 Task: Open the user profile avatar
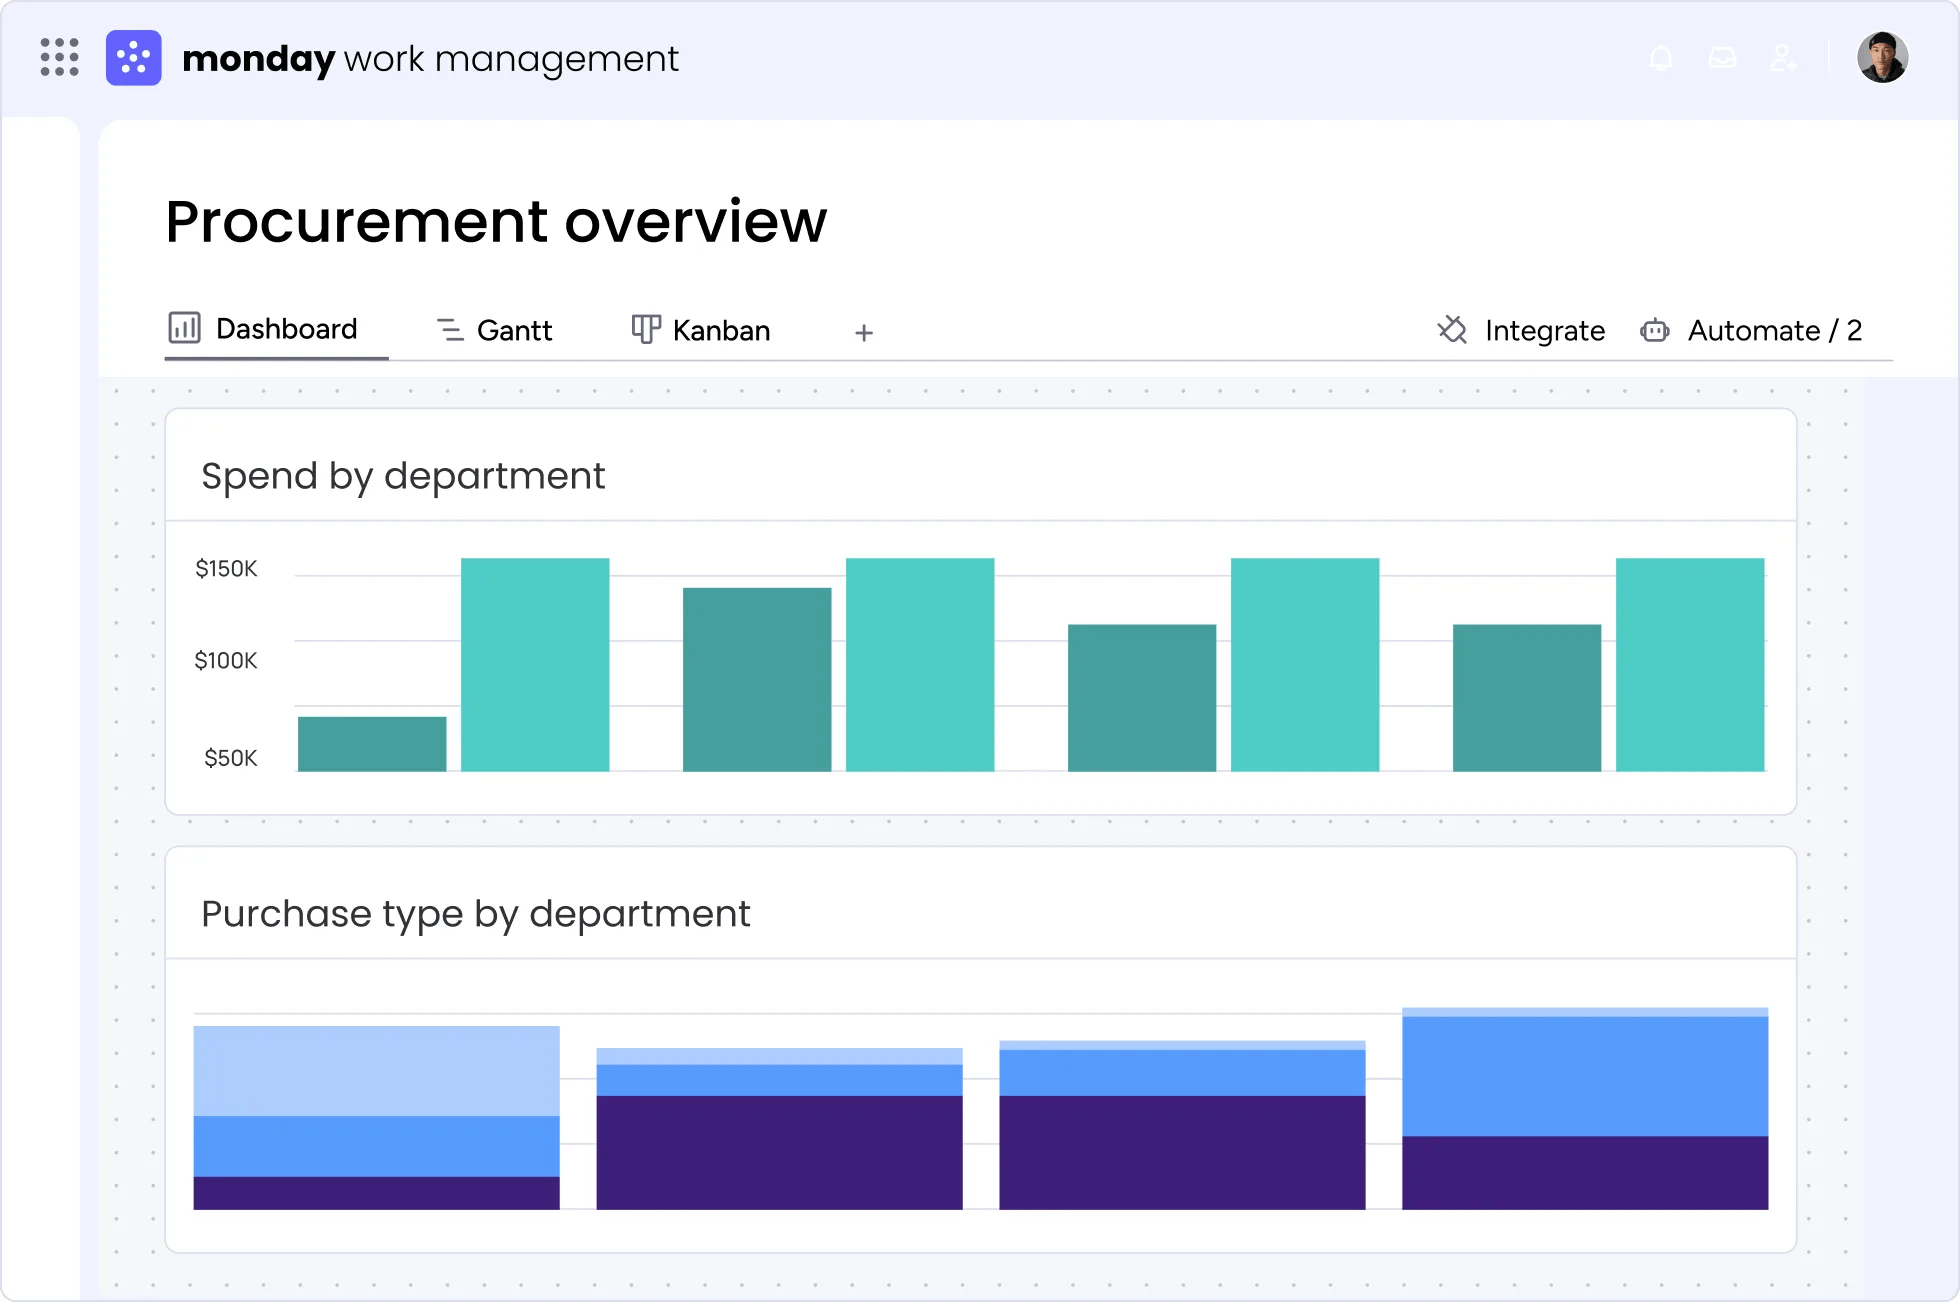pos(1882,58)
